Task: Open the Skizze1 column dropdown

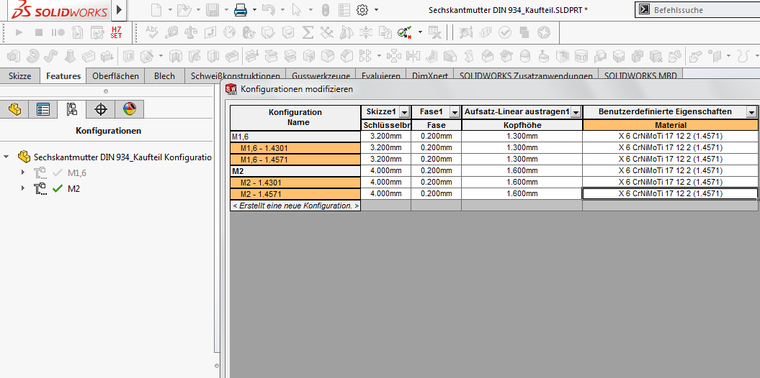Action: point(404,112)
